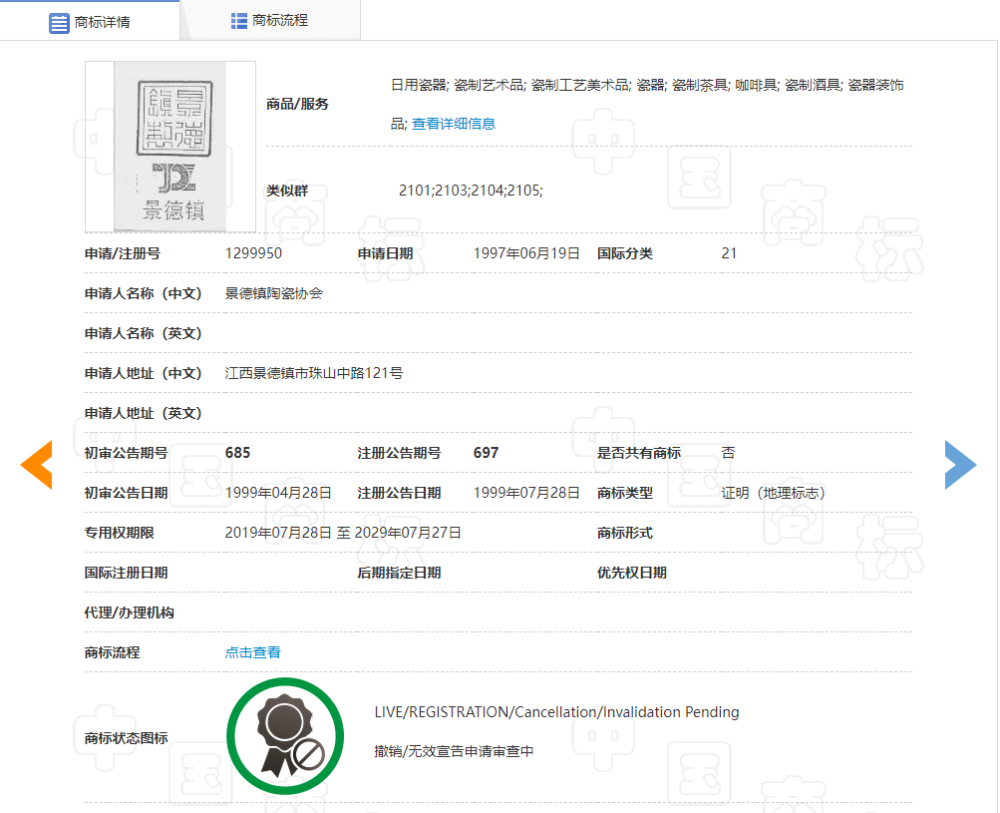This screenshot has height=813, width=1000.
Task: Click the green trademark status badge icon
Action: coord(285,736)
